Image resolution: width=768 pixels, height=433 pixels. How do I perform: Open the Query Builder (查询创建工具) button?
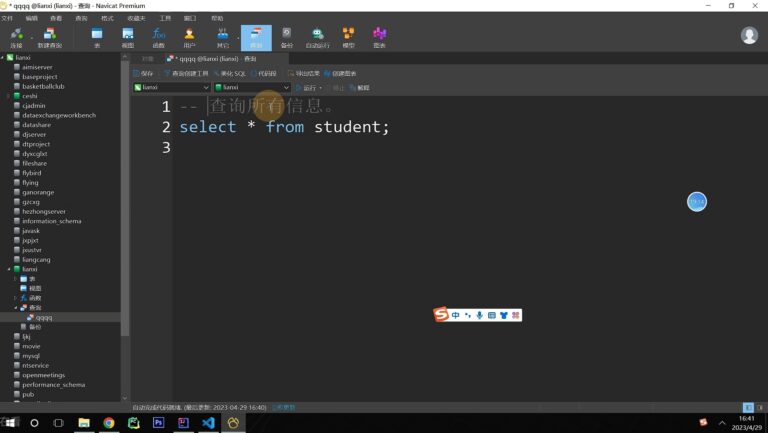coord(186,73)
